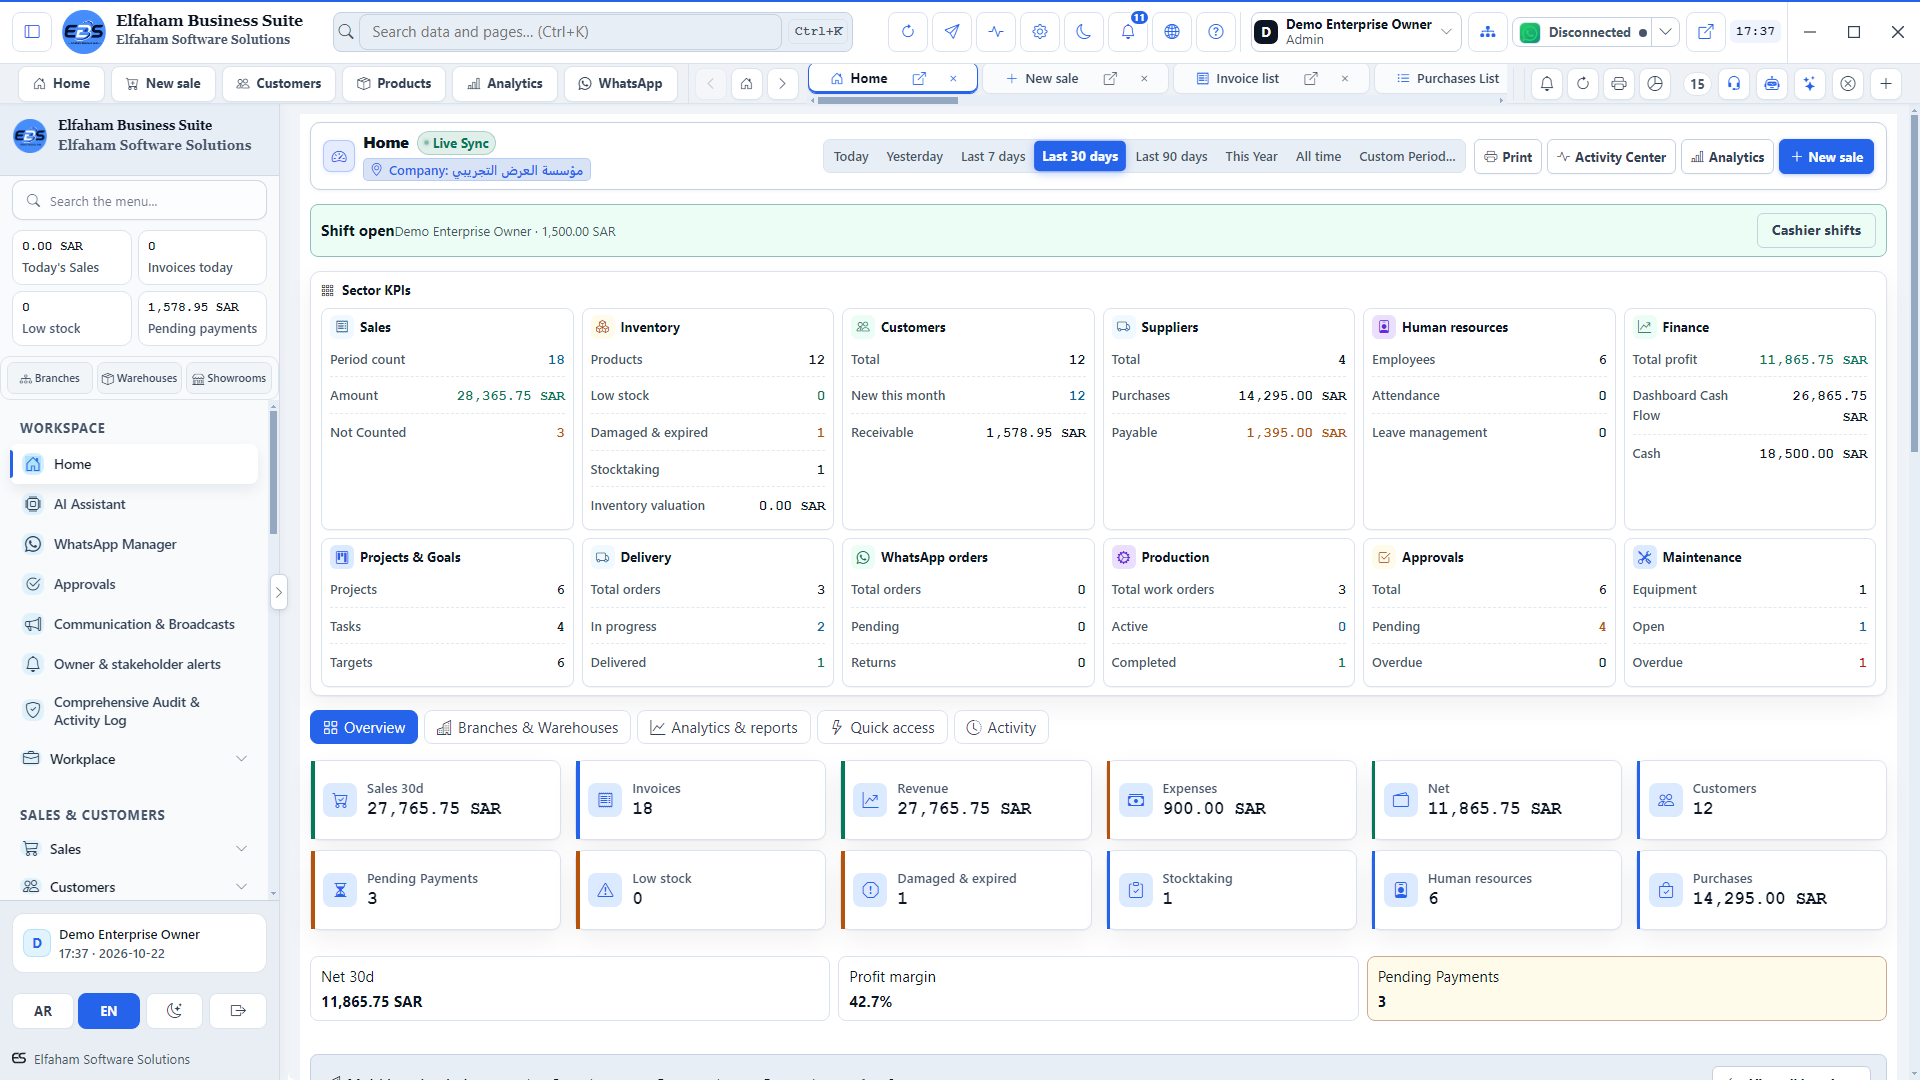Open settings gear icon in top bar
This screenshot has height=1080, width=1920.
1040,32
